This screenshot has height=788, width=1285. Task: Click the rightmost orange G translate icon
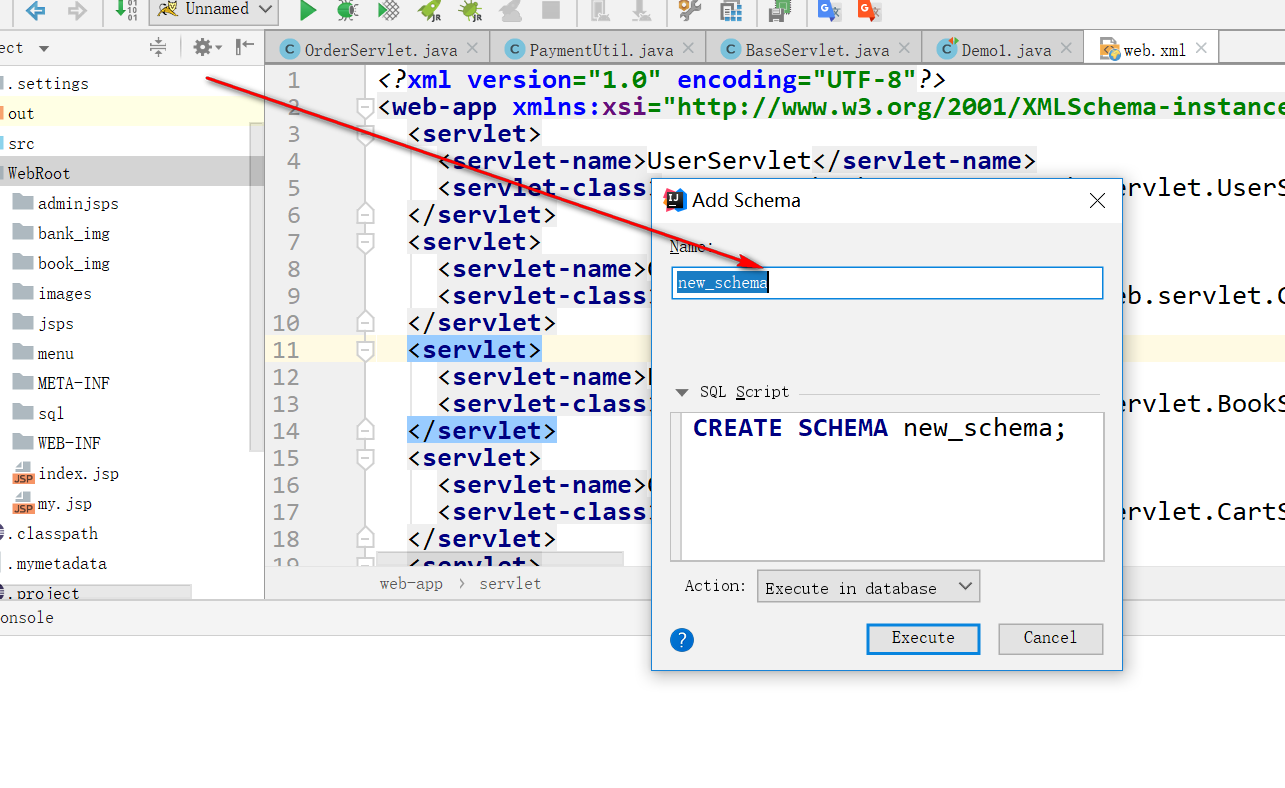pyautogui.click(x=868, y=12)
